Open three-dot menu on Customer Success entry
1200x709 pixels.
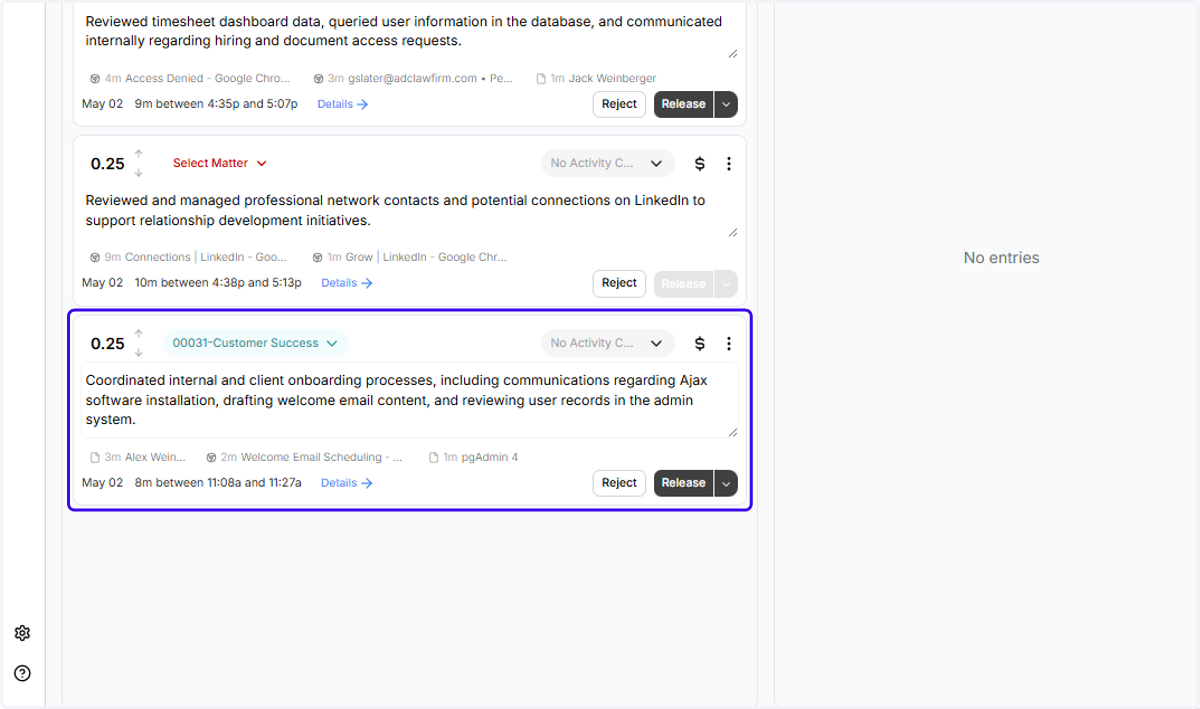(x=729, y=343)
